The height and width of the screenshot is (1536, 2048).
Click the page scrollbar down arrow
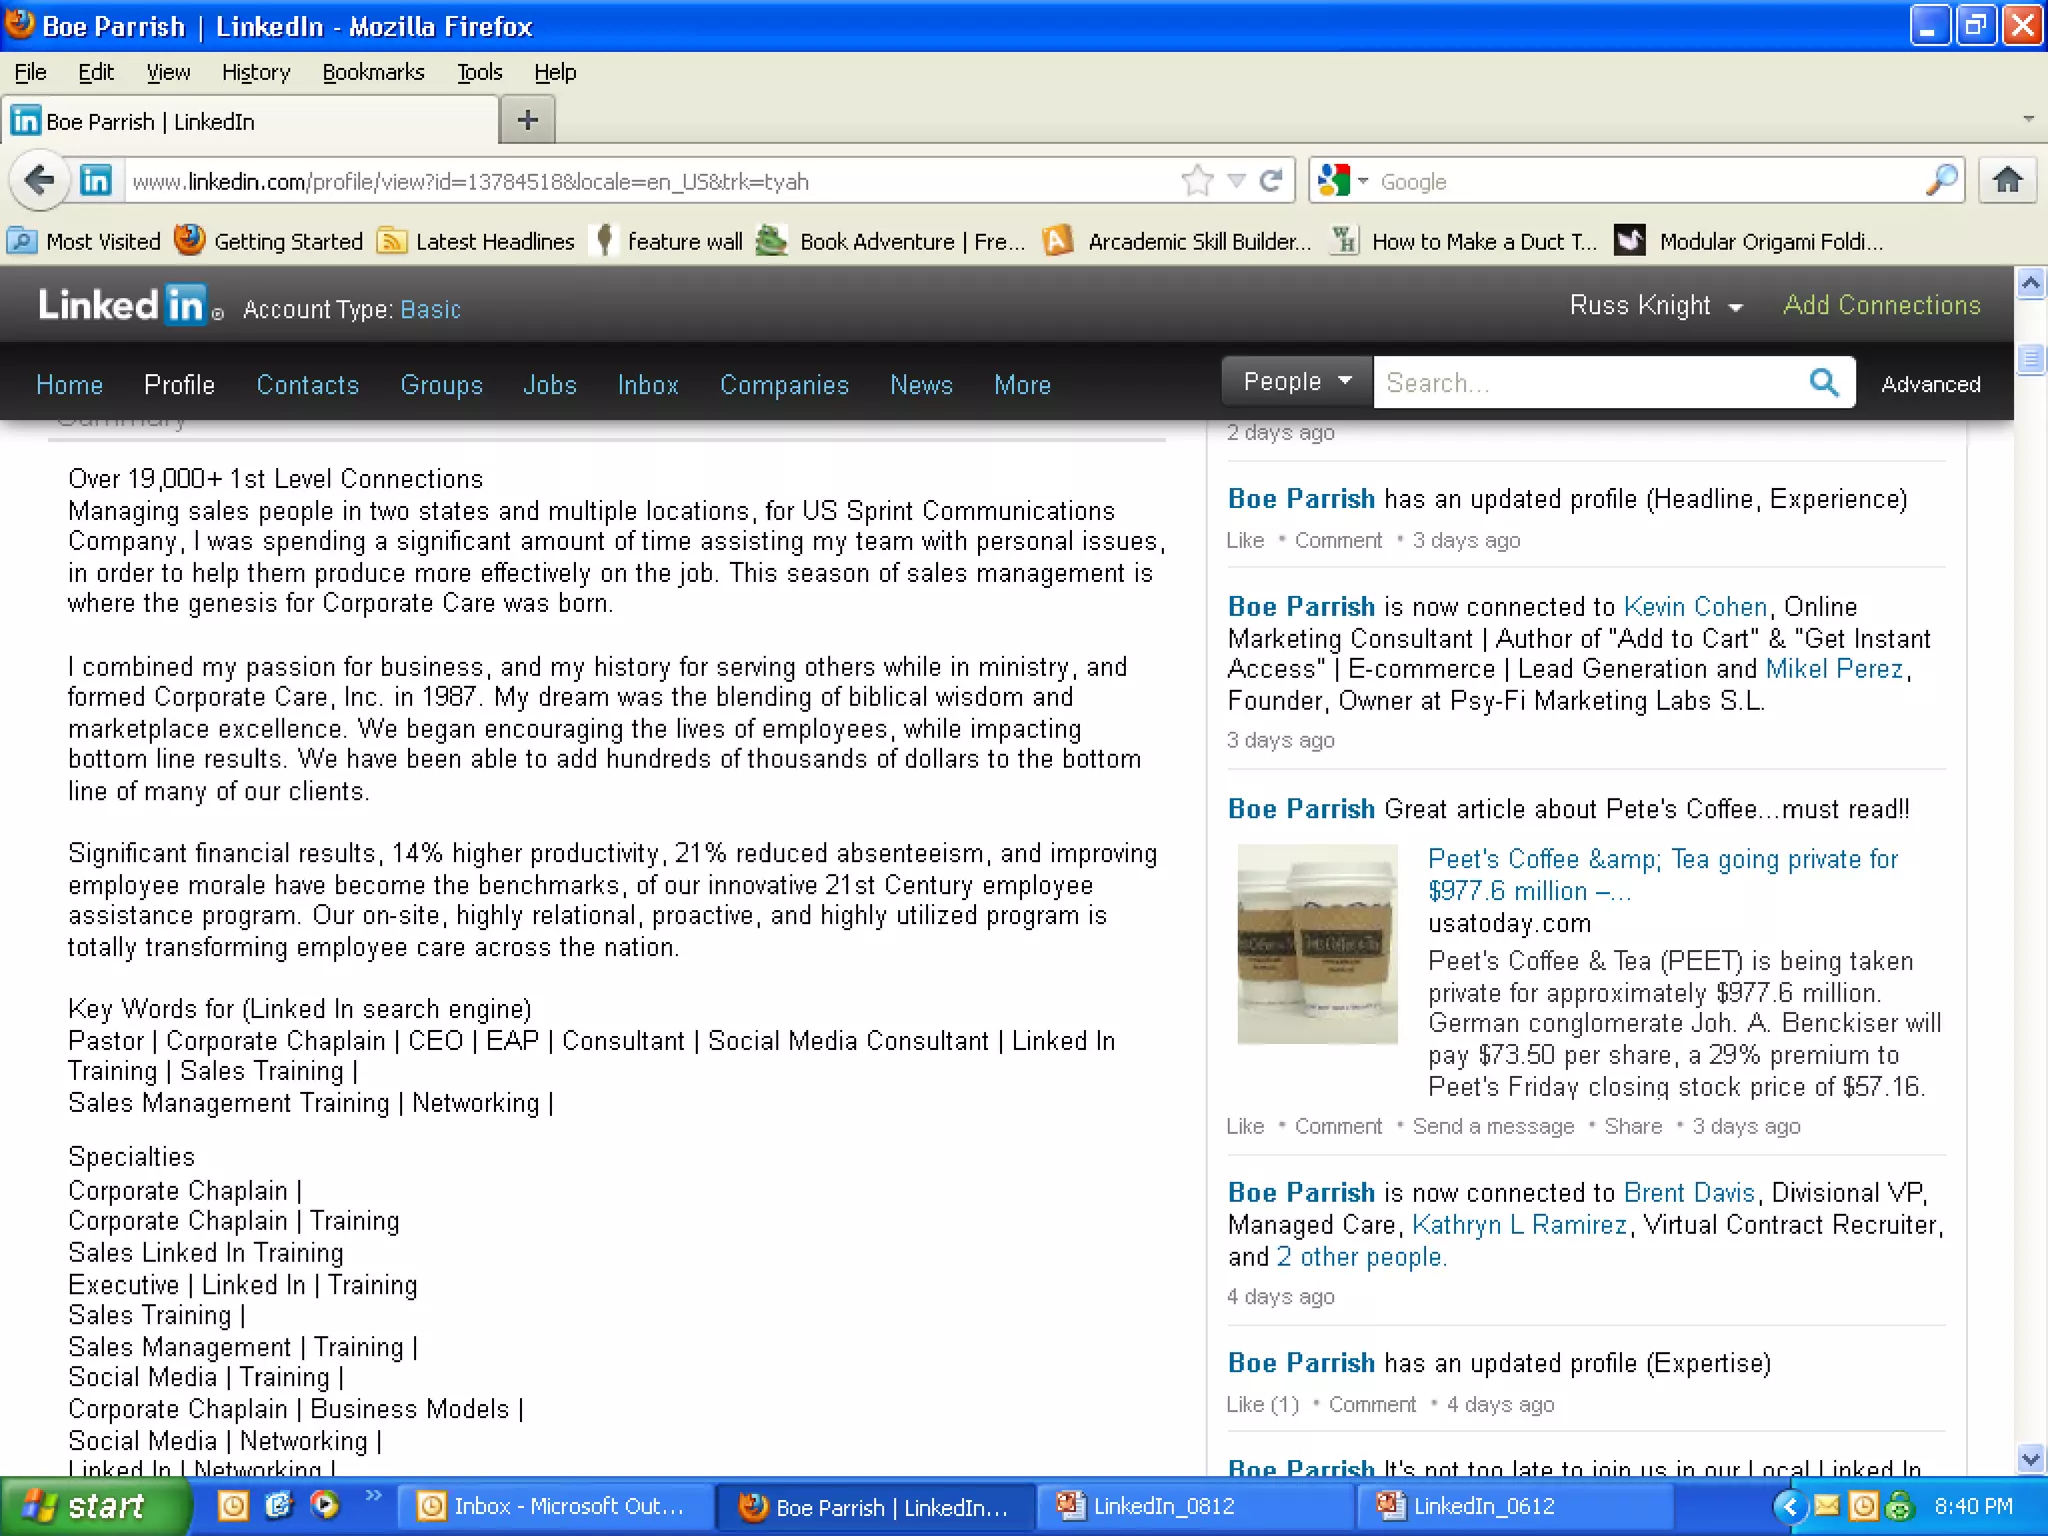(x=2030, y=1457)
